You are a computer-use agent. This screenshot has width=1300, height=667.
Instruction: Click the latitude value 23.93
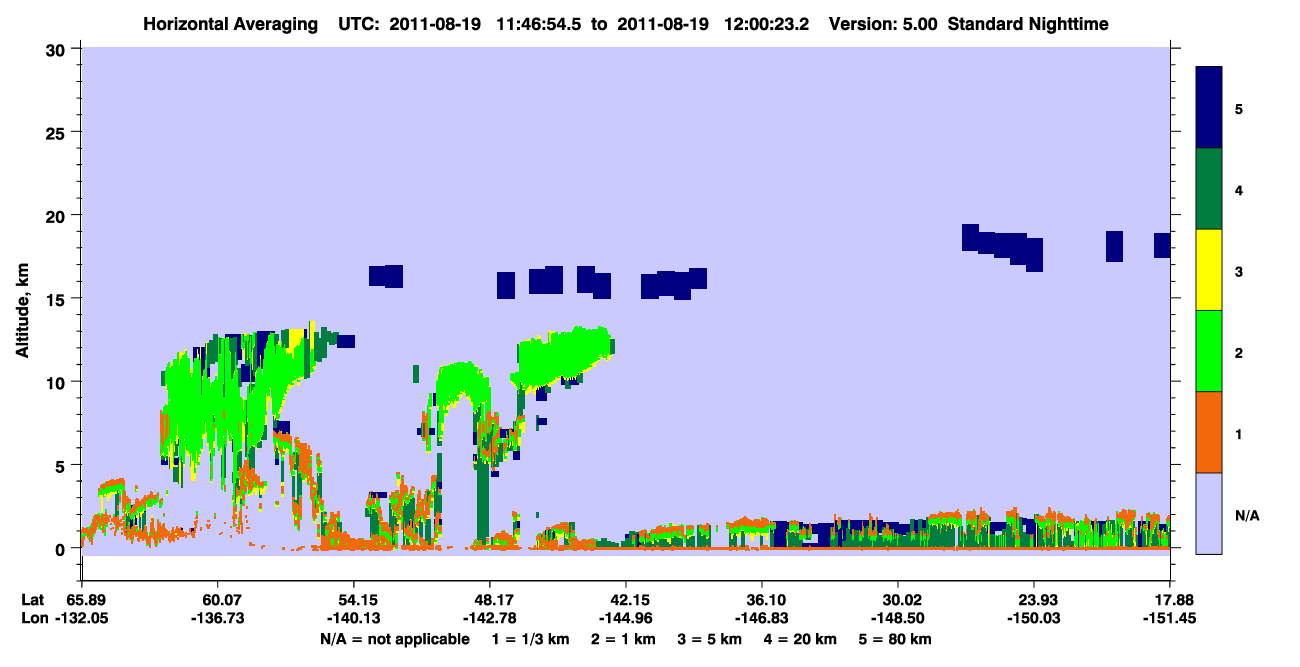pos(1034,600)
